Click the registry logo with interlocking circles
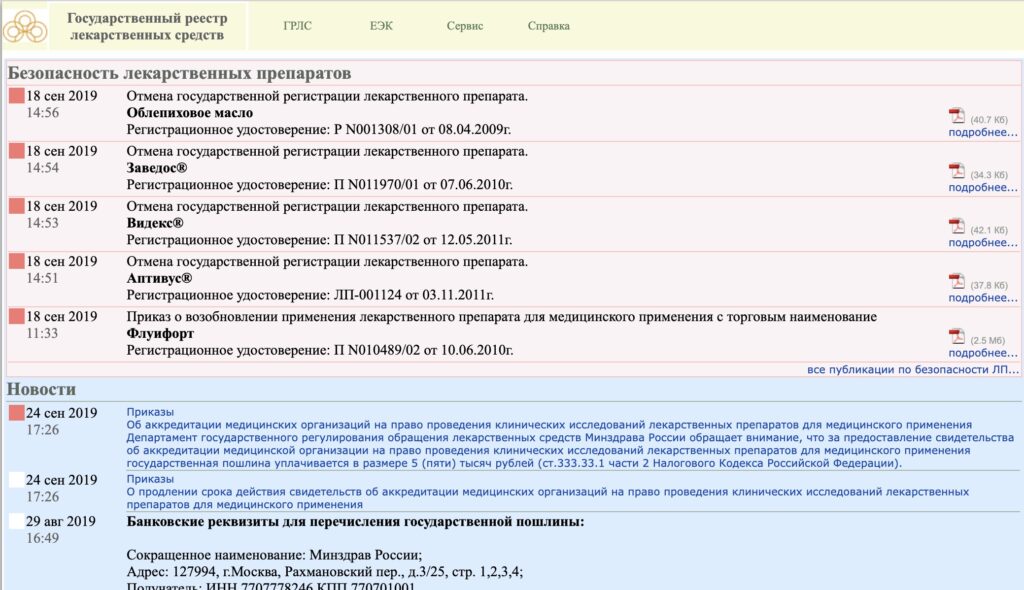The width and height of the screenshot is (1024, 590). [x=25, y=26]
